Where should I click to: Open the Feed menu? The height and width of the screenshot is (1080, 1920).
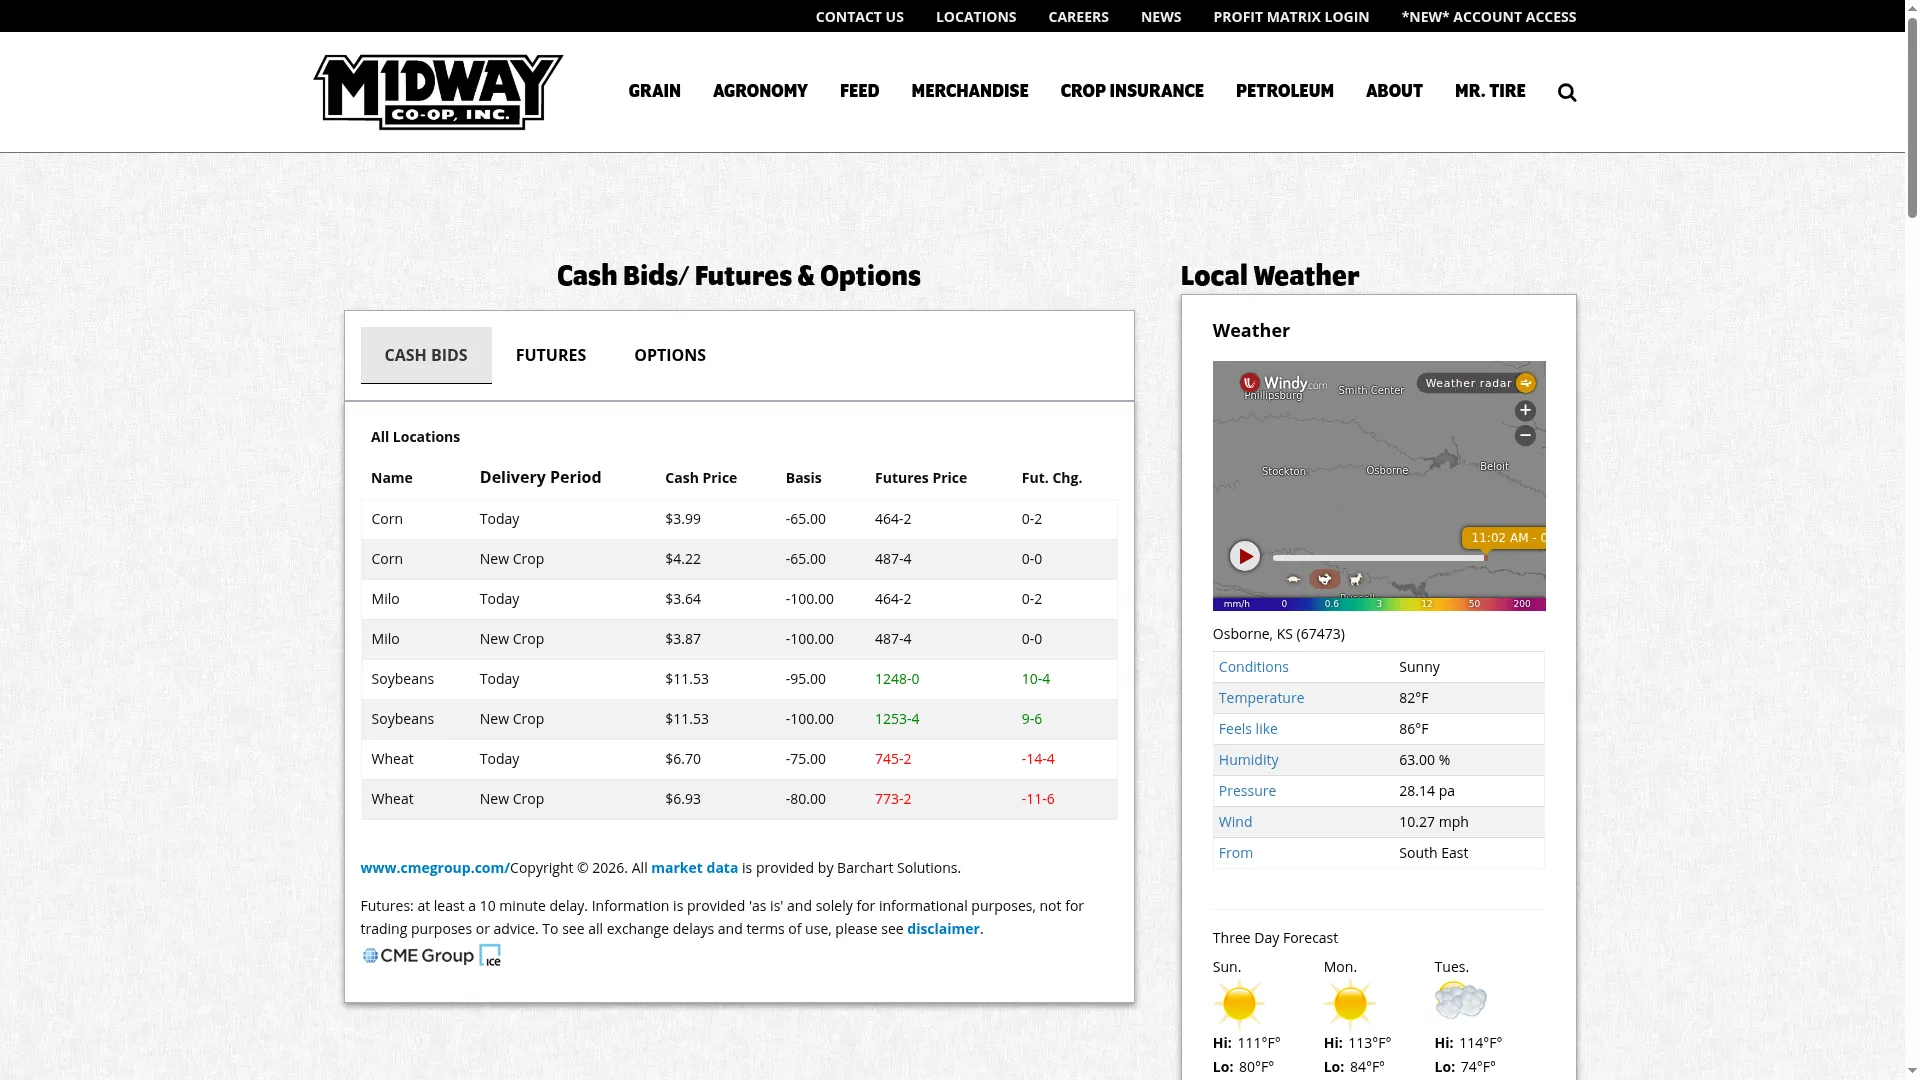click(x=860, y=91)
